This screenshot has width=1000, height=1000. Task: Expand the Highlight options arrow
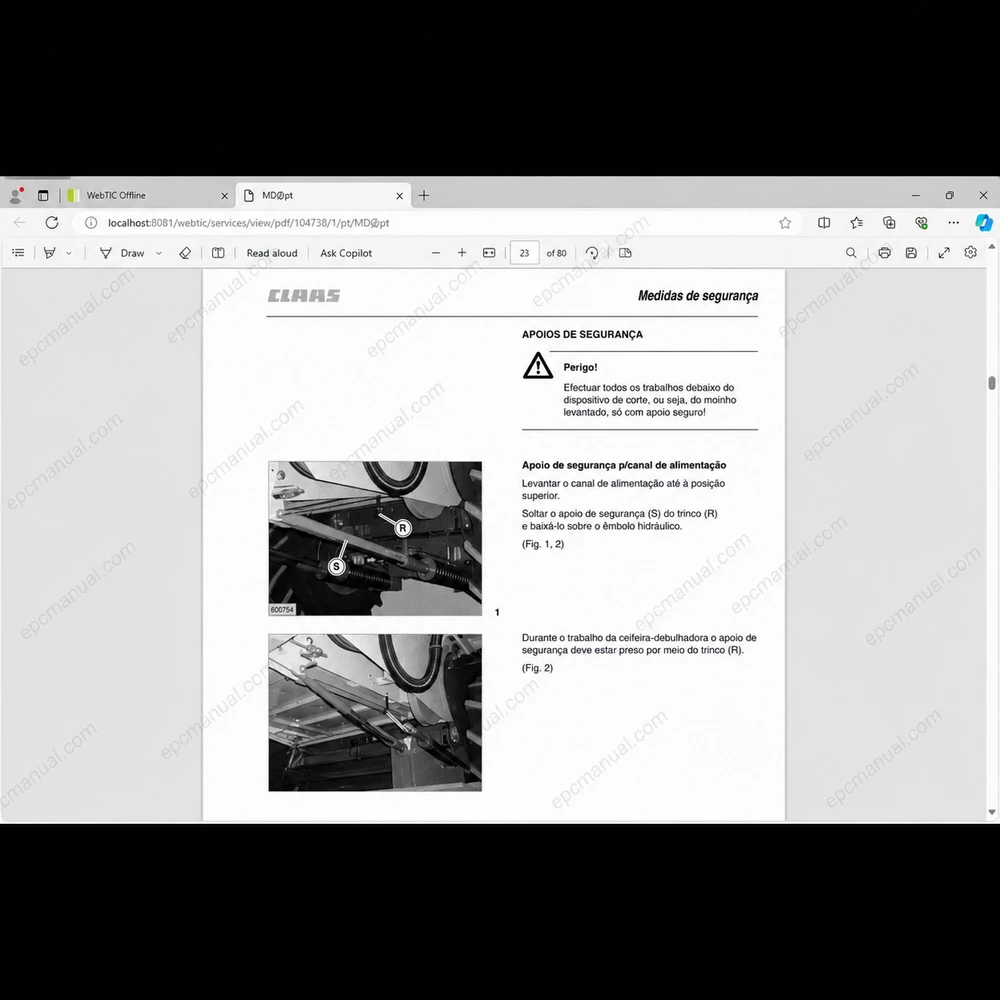coord(69,253)
